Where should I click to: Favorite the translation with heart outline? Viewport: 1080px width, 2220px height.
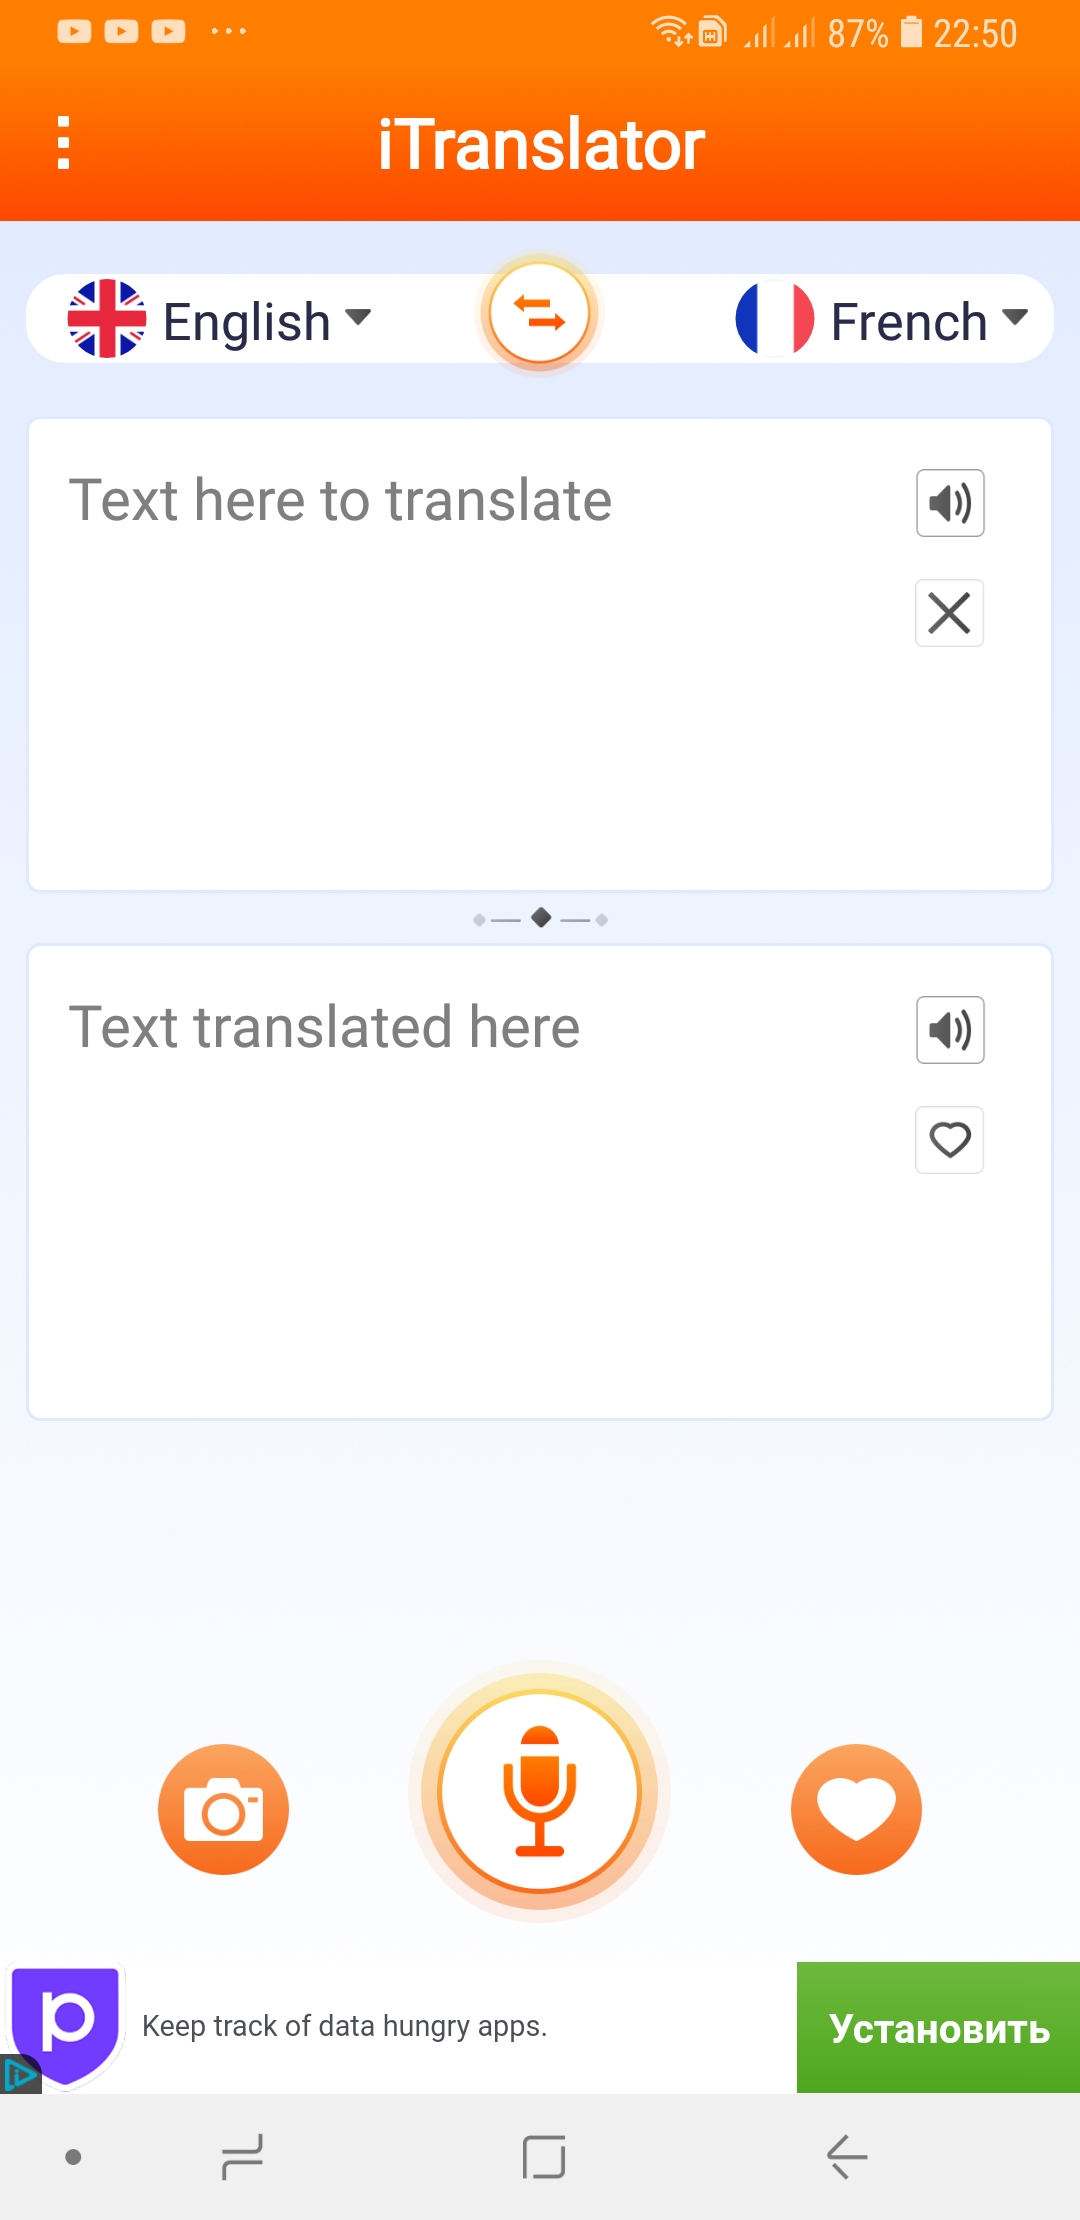pos(950,1140)
